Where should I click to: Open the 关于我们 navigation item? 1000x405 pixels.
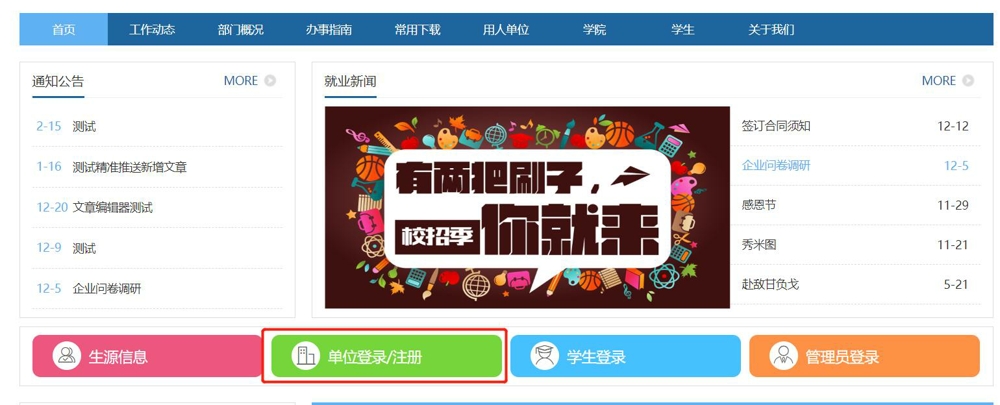coord(771,29)
